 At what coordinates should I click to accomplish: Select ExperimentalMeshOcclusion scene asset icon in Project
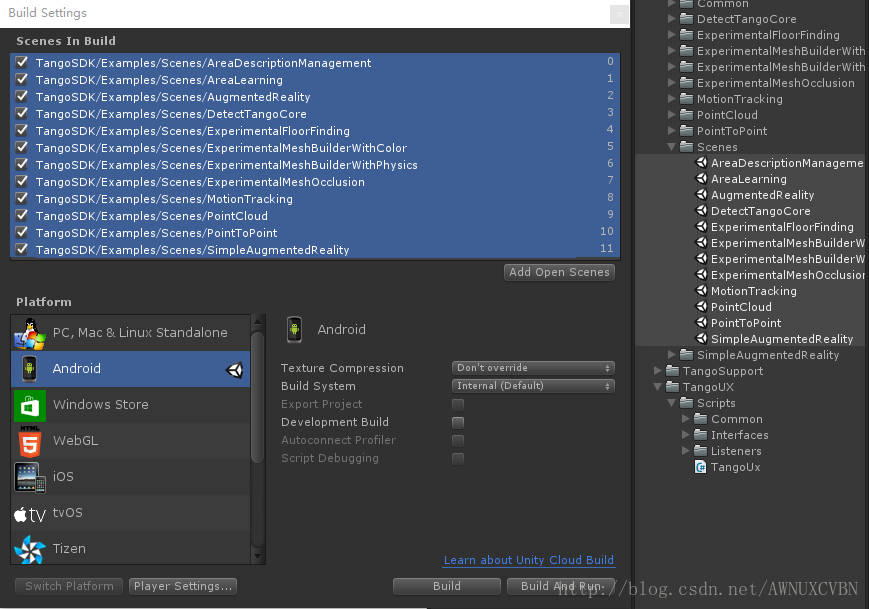[702, 275]
